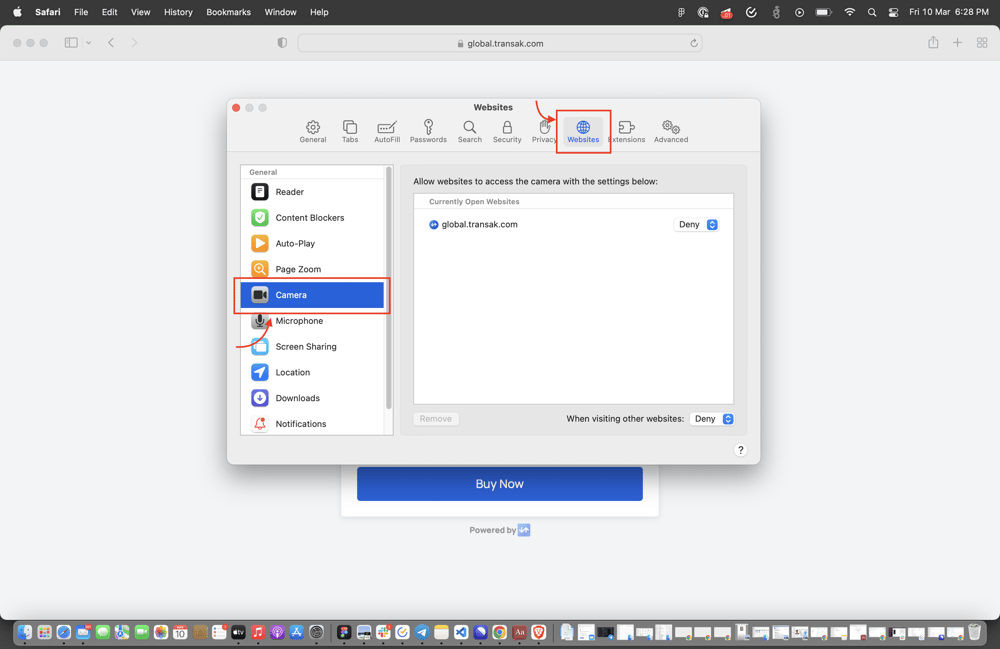Select Microphone in the sidebar
This screenshot has width=1000, height=649.
(x=299, y=321)
